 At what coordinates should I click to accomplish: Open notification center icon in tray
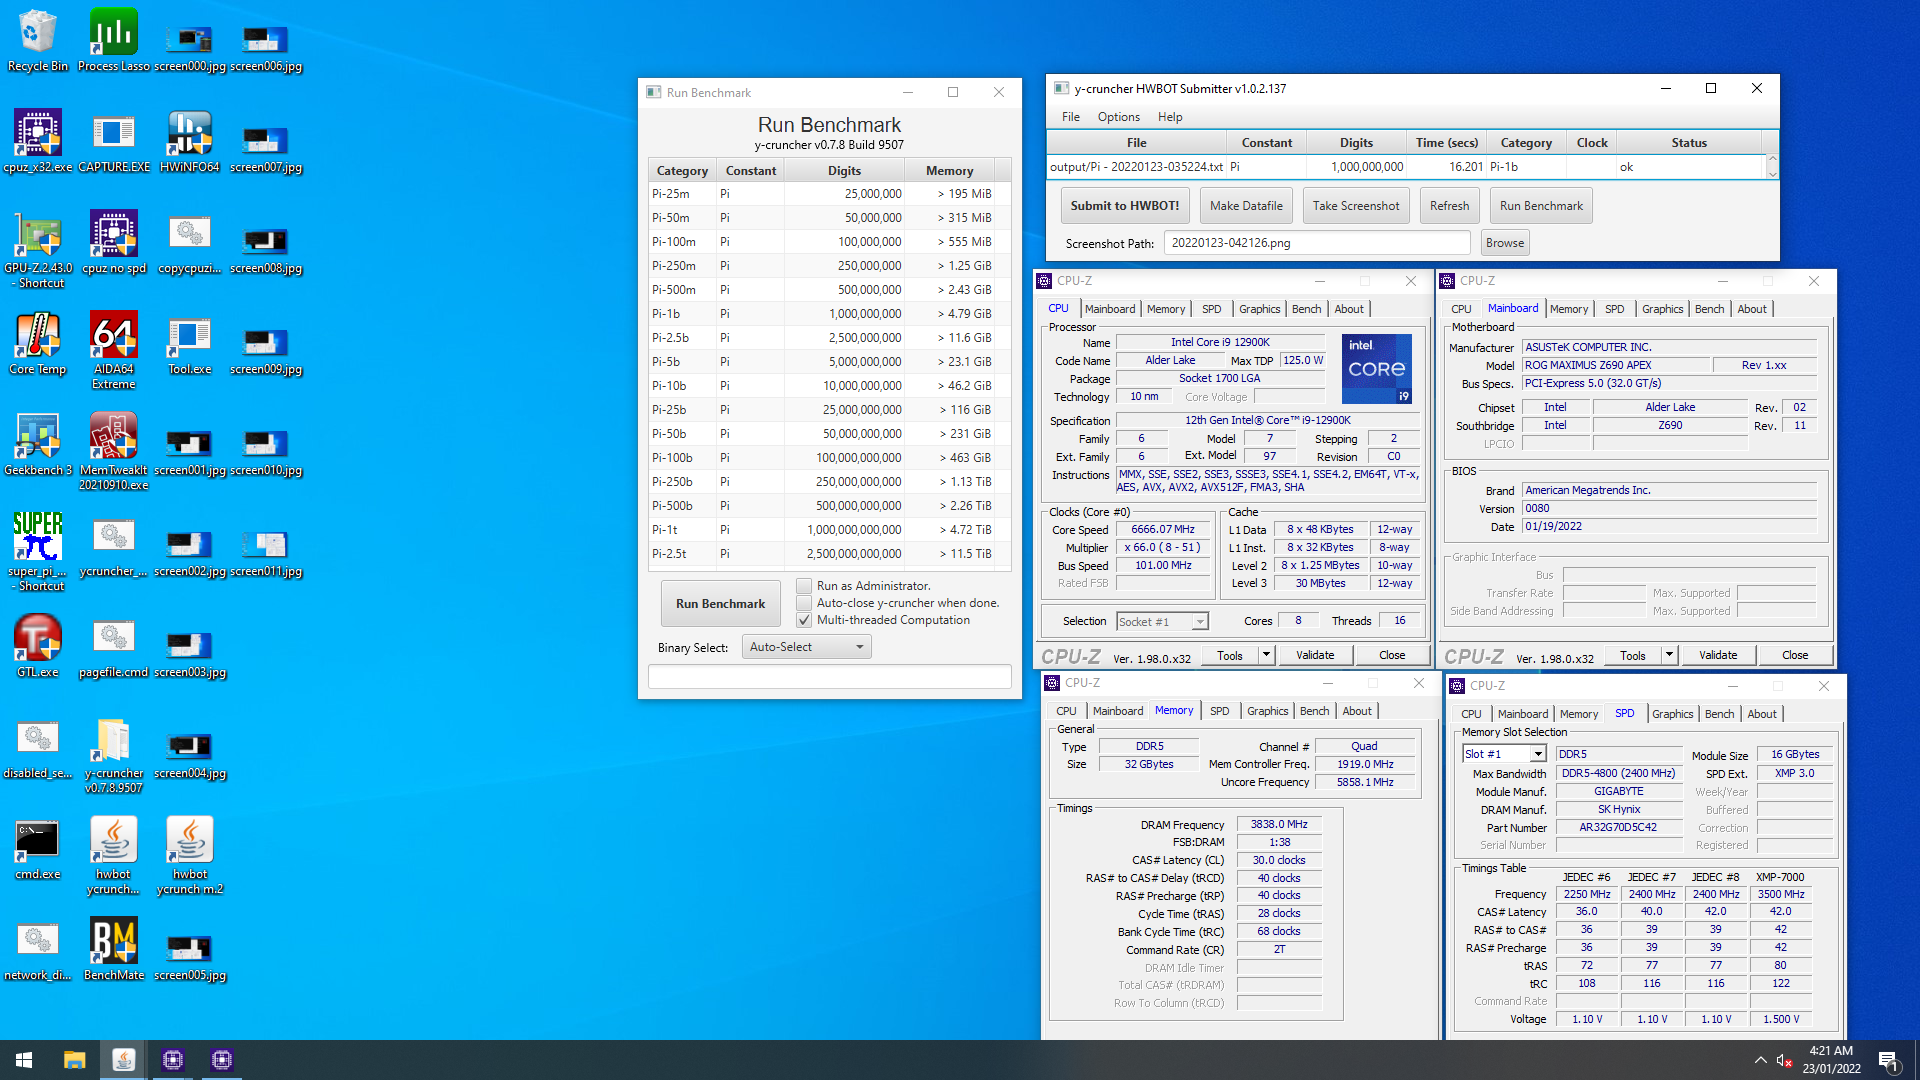pyautogui.click(x=1889, y=1060)
